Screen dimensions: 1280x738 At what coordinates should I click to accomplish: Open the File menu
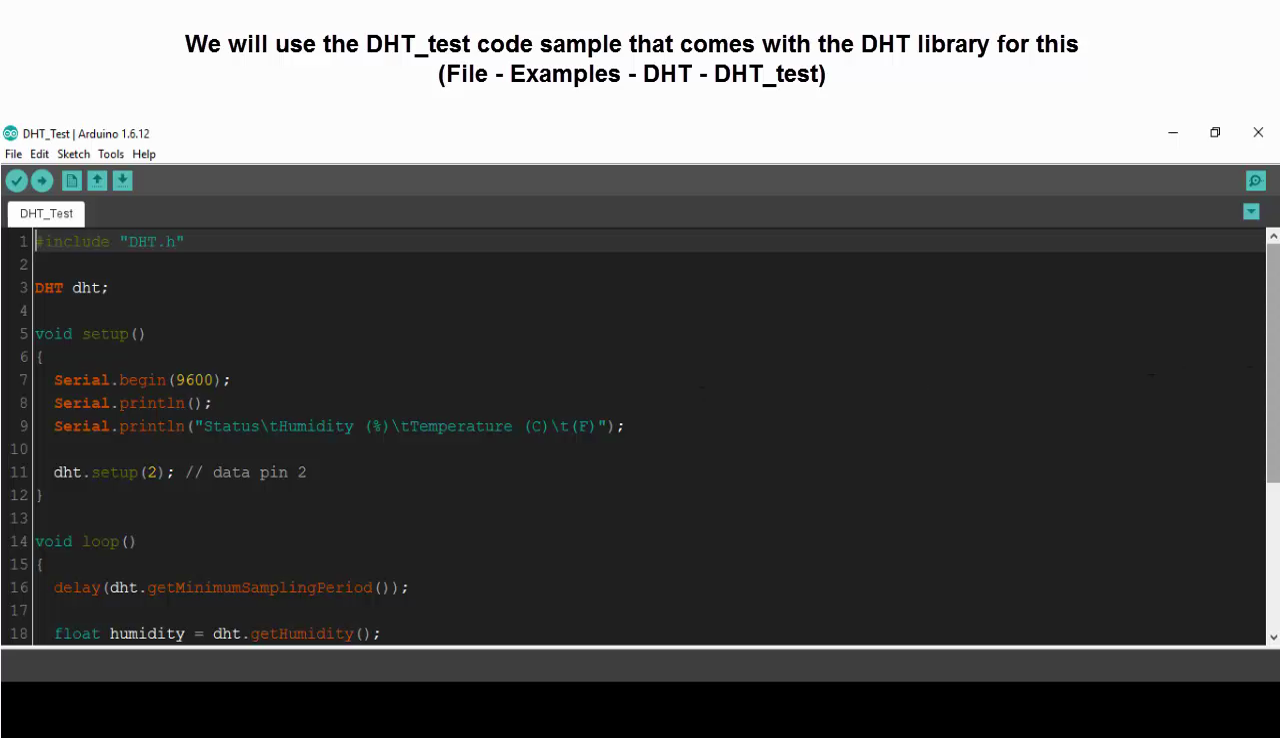point(13,154)
